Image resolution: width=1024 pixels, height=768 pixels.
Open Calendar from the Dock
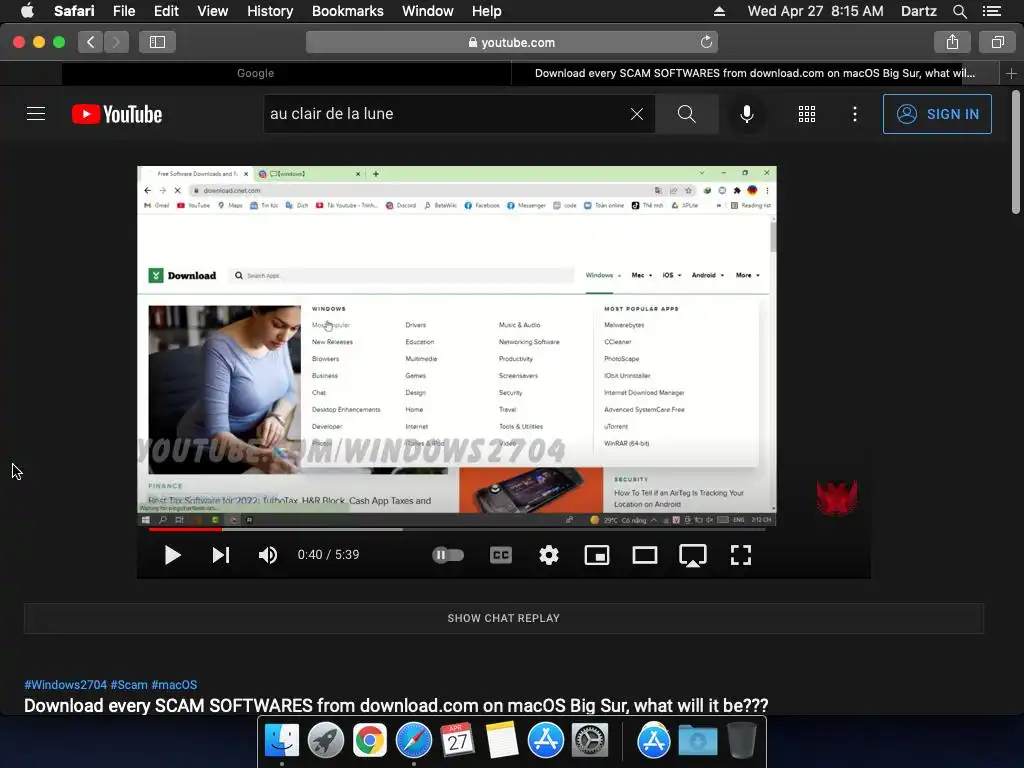pyautogui.click(x=457, y=741)
